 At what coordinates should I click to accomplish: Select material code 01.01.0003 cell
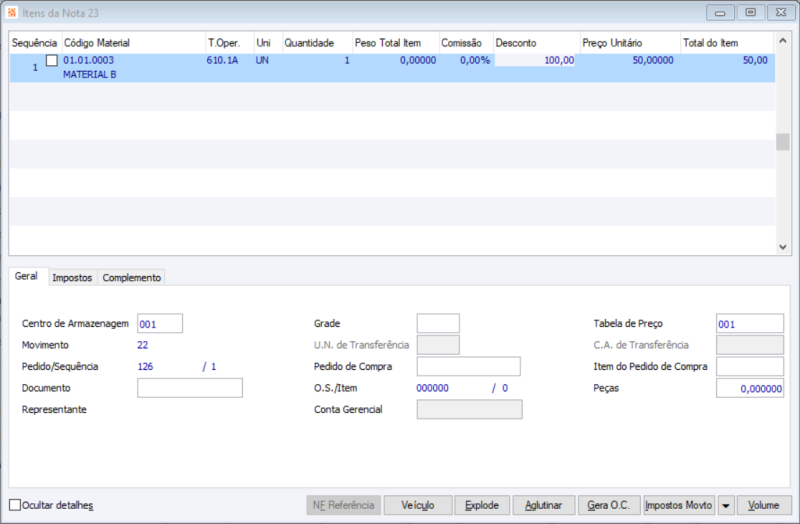tap(89, 60)
